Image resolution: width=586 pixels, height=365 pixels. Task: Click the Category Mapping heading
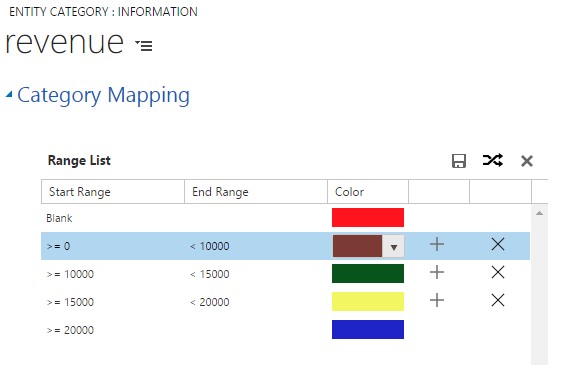[x=104, y=95]
